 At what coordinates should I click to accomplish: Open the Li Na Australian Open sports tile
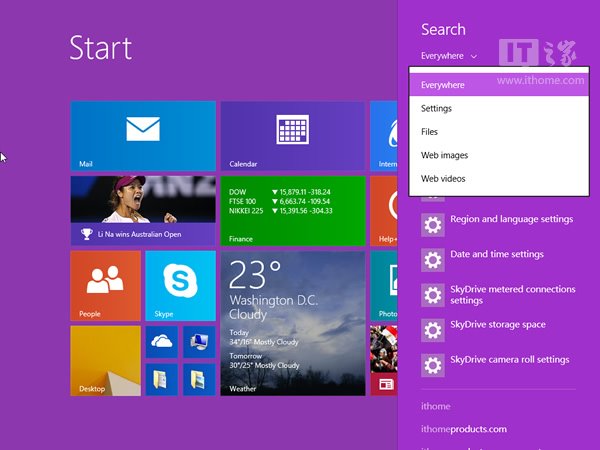(143, 210)
